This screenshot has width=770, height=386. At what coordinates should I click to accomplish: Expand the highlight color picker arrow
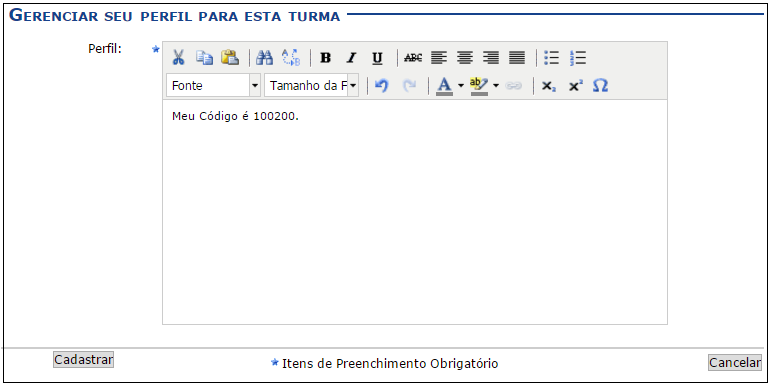click(x=496, y=85)
